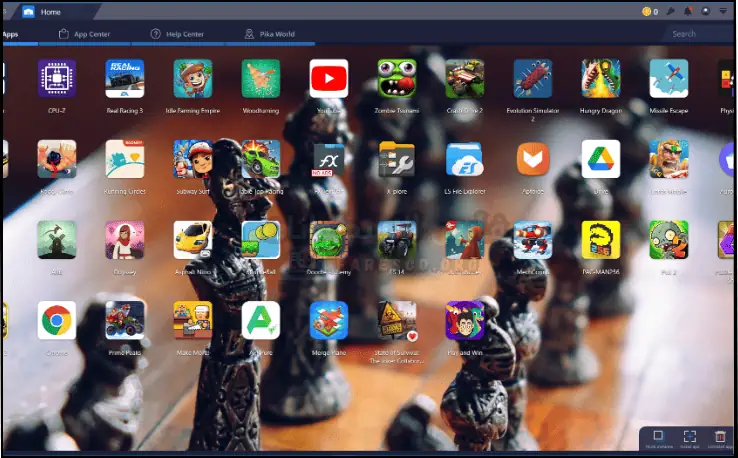Open the Google Drive app
Screen dimensions: 738x458
click(x=600, y=159)
